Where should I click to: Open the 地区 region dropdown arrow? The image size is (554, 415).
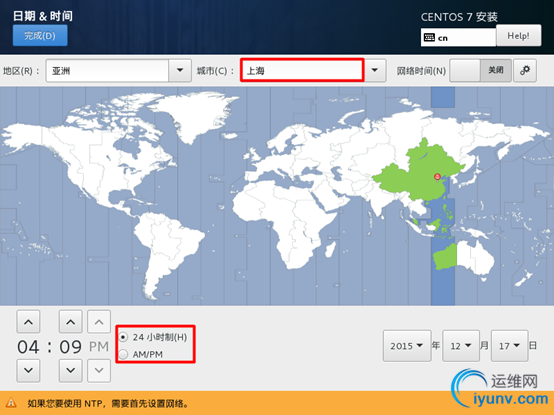pos(180,70)
